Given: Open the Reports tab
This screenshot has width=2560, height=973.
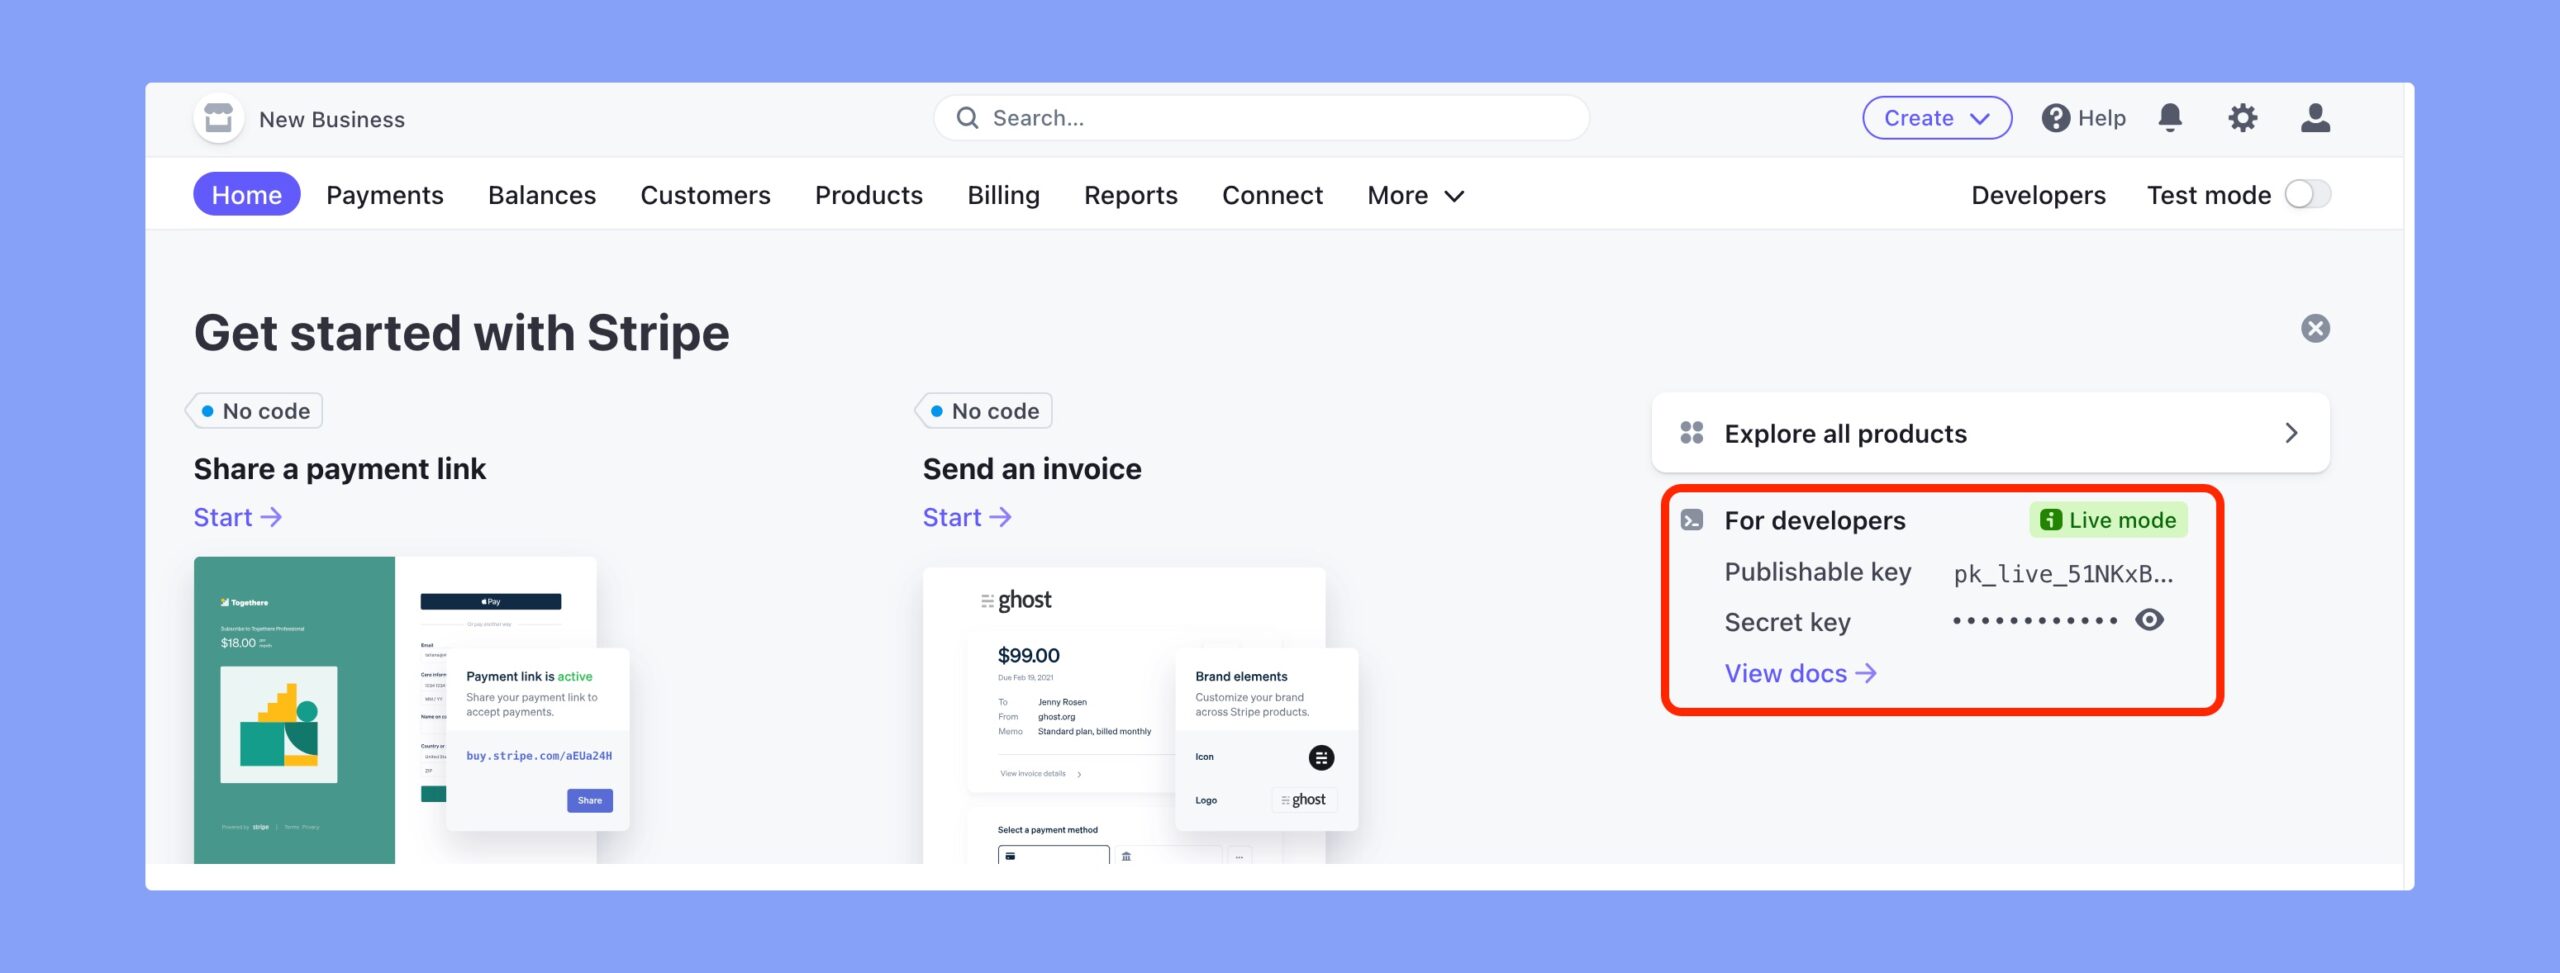Looking at the screenshot, I should coord(1131,195).
